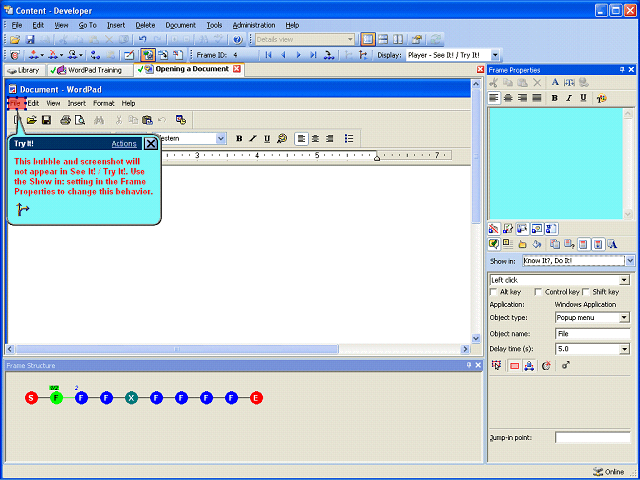Image resolution: width=640 pixels, height=480 pixels.
Task: Select the green F frame node
Action: 56,398
